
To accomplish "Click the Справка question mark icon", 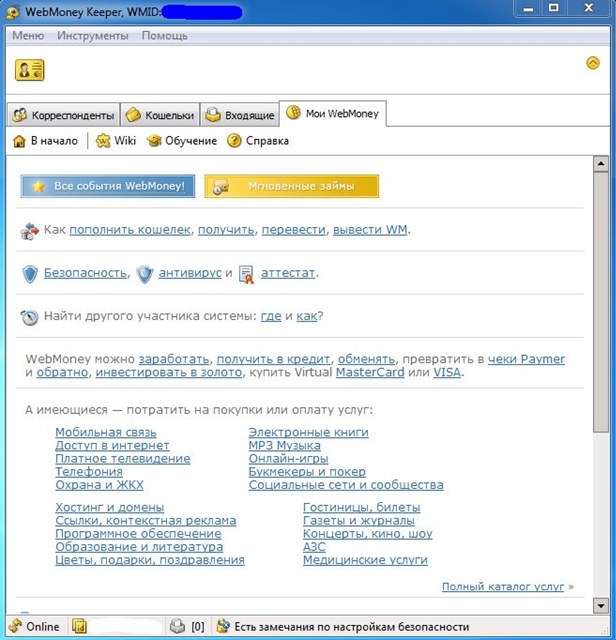I will coord(234,141).
